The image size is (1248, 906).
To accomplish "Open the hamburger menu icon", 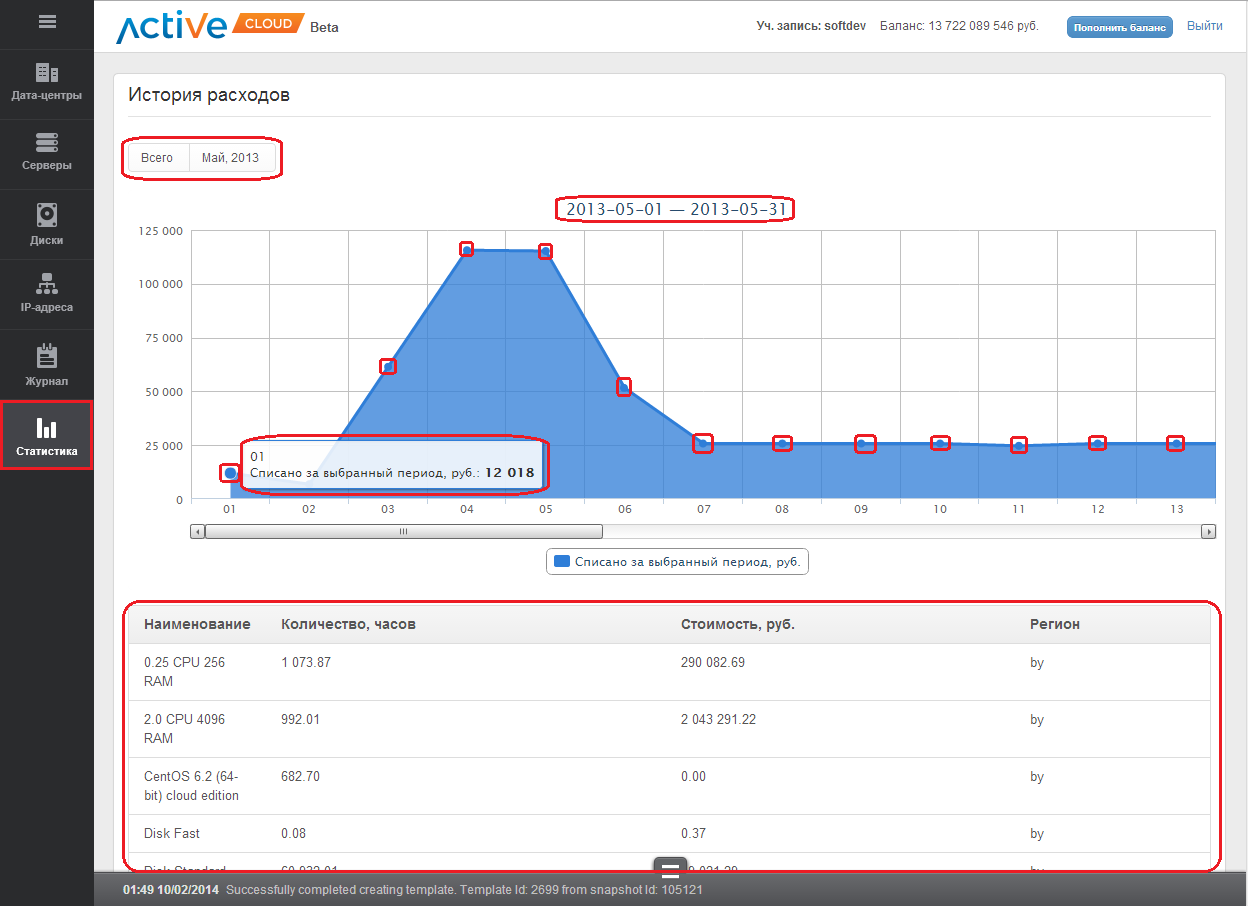I will point(47,22).
